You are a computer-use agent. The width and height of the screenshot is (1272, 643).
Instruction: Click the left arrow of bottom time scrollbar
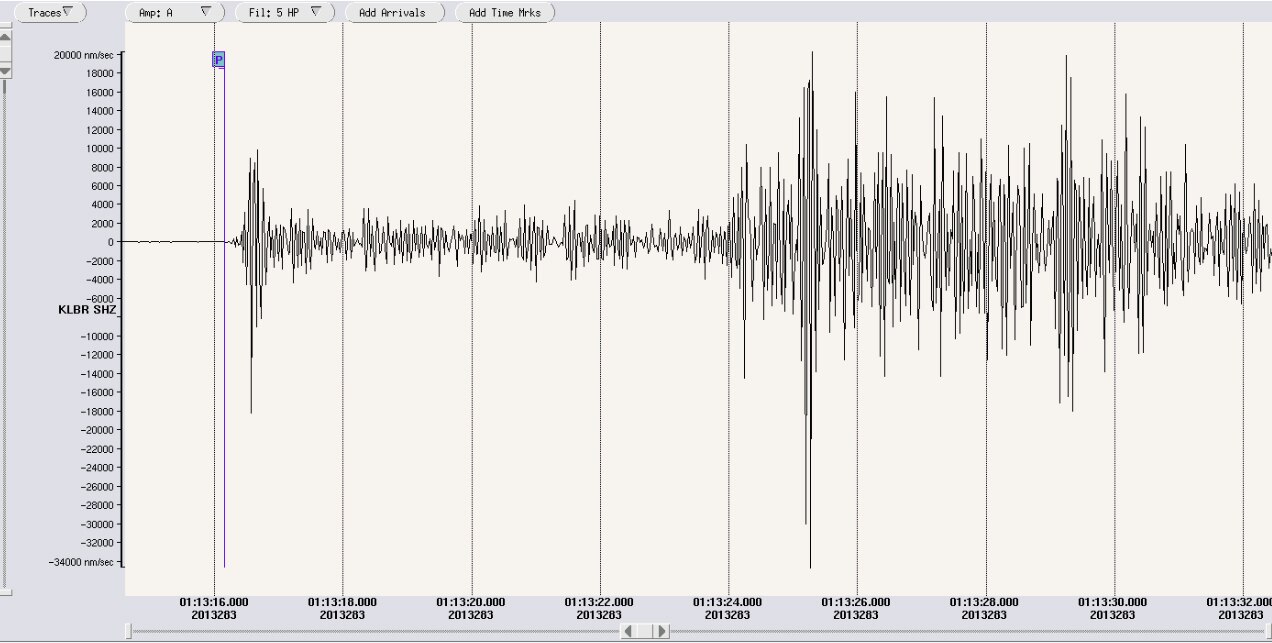pos(628,631)
